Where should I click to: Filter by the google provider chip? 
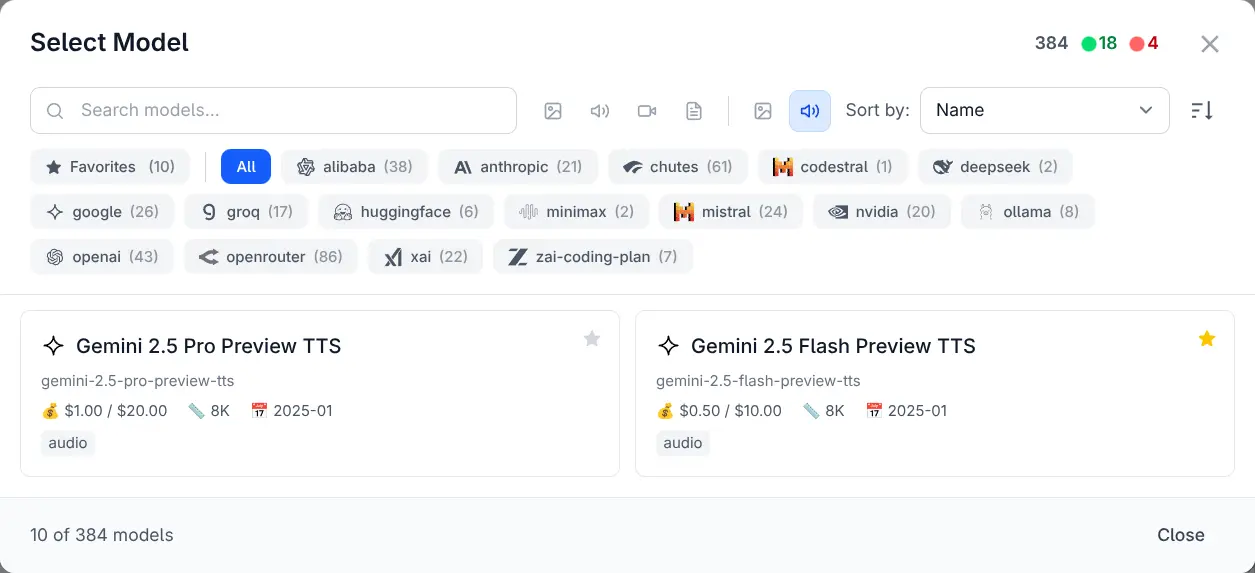coord(102,212)
